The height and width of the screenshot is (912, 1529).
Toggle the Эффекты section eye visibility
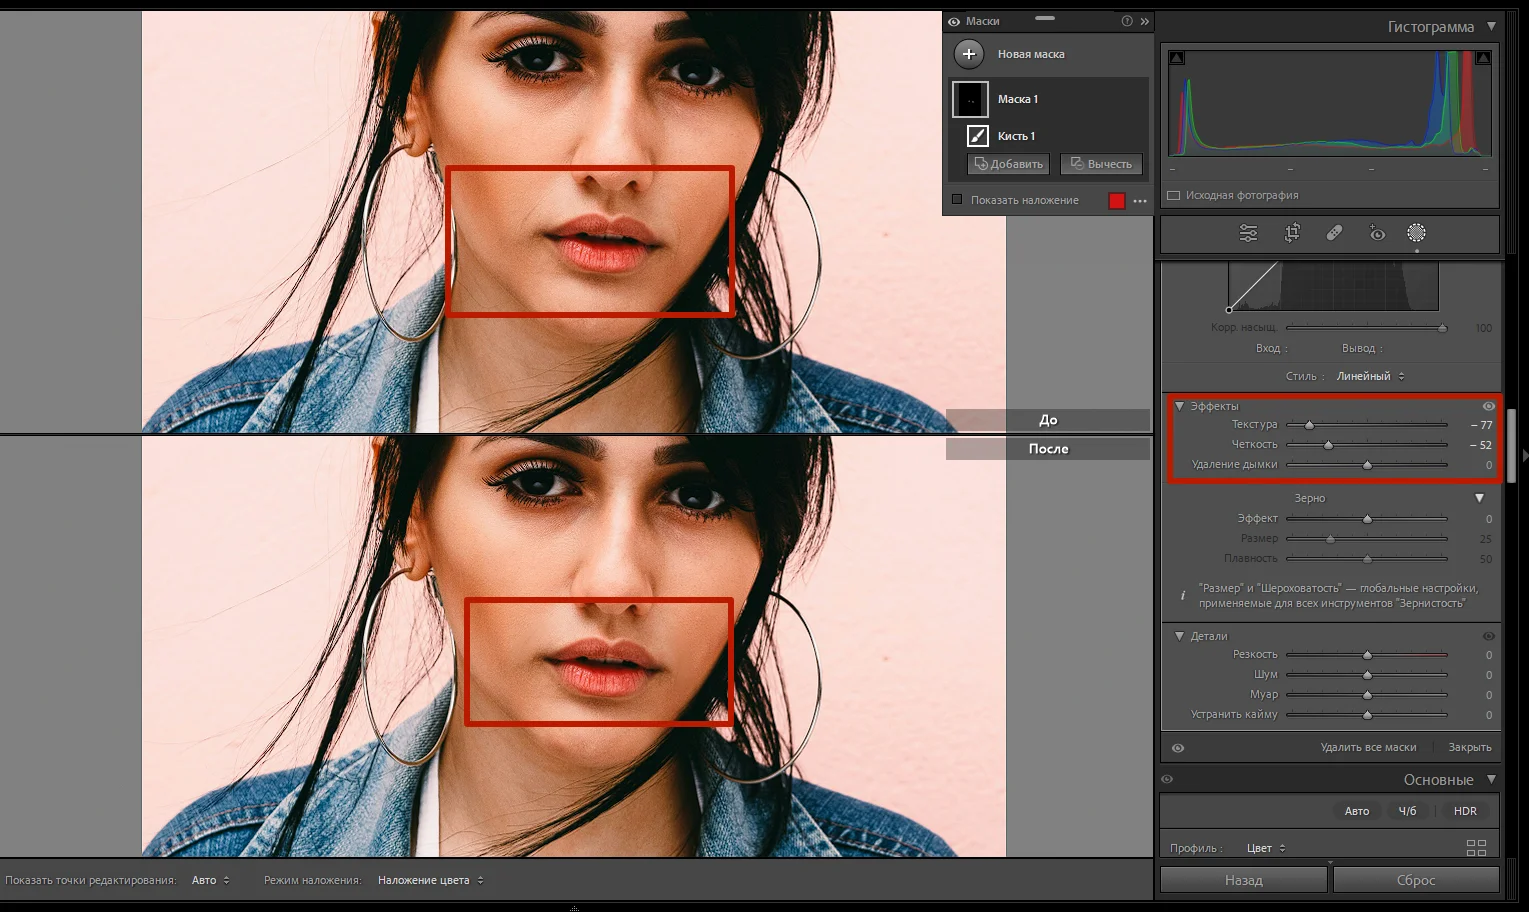[1488, 406]
